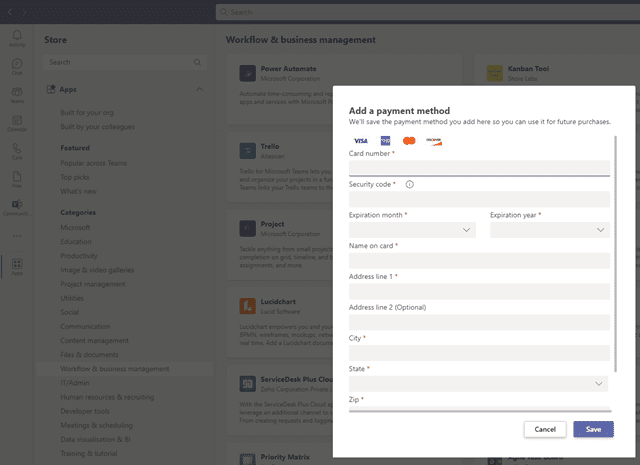
Task: Click the forward navigation arrow
Action: [24, 12]
